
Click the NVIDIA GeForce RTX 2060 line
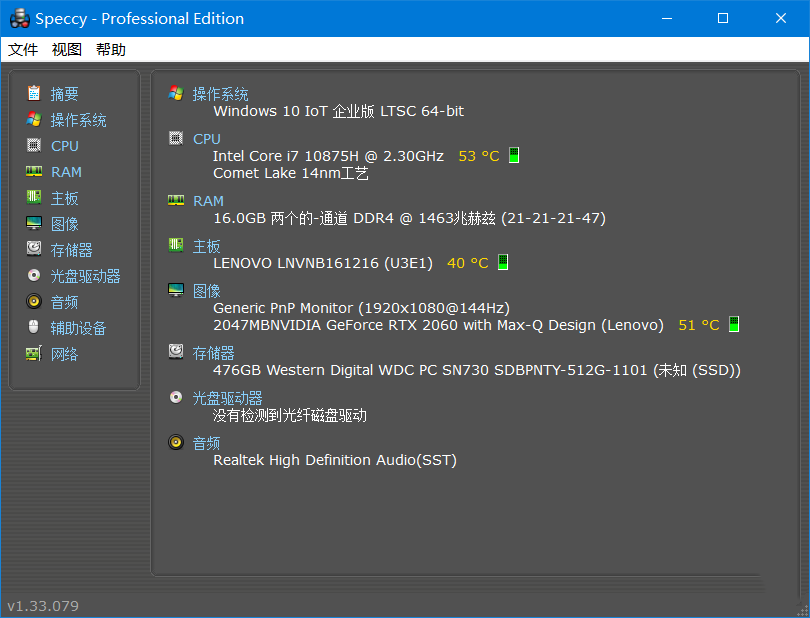pos(438,325)
